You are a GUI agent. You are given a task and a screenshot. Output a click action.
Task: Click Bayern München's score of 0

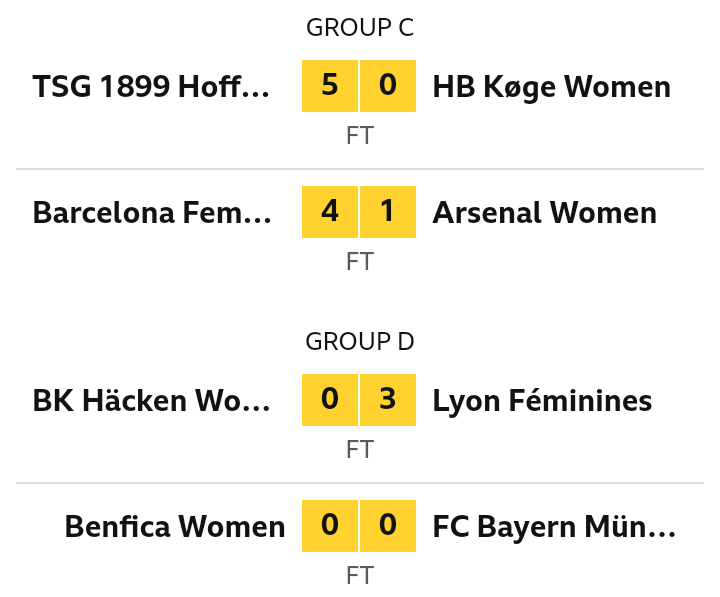point(388,526)
